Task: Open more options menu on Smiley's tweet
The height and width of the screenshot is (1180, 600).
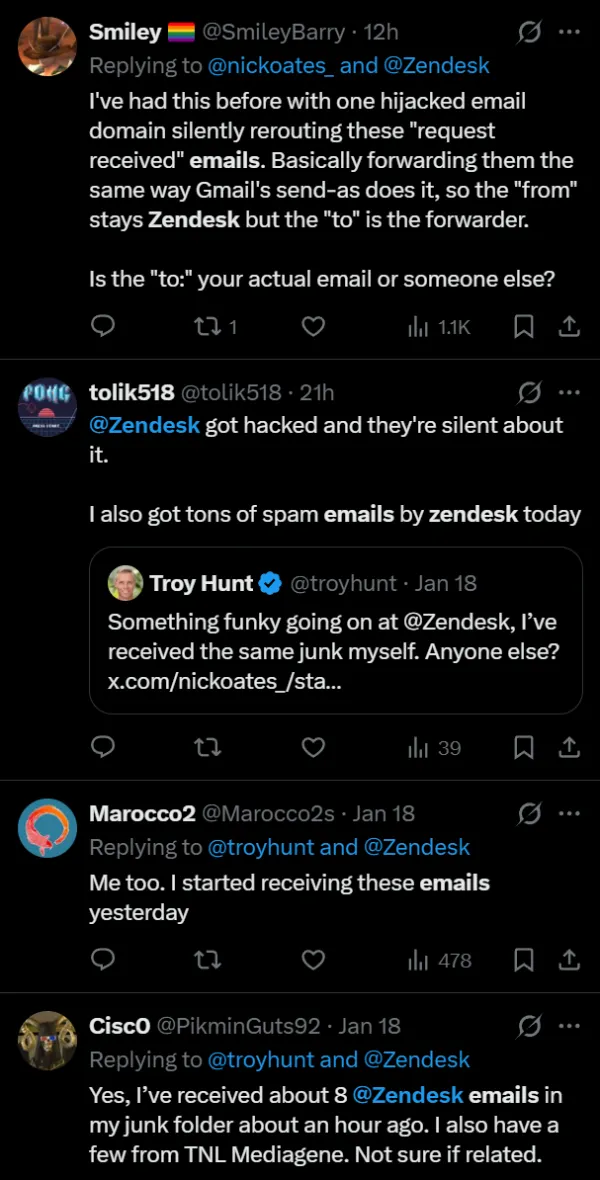Action: coord(570,31)
